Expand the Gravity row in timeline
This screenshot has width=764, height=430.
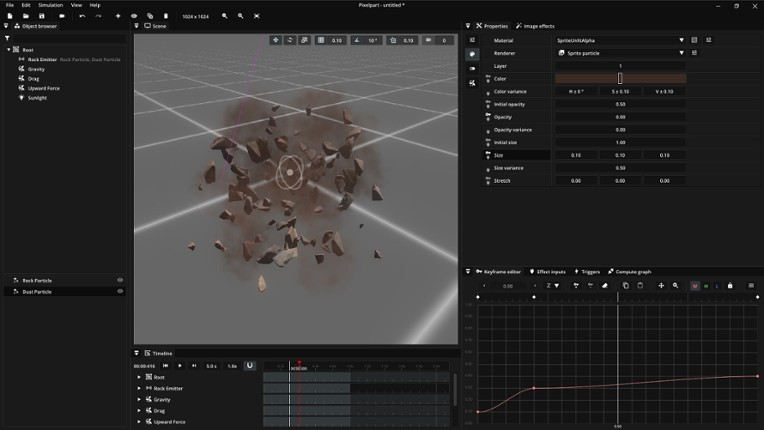pyautogui.click(x=139, y=399)
